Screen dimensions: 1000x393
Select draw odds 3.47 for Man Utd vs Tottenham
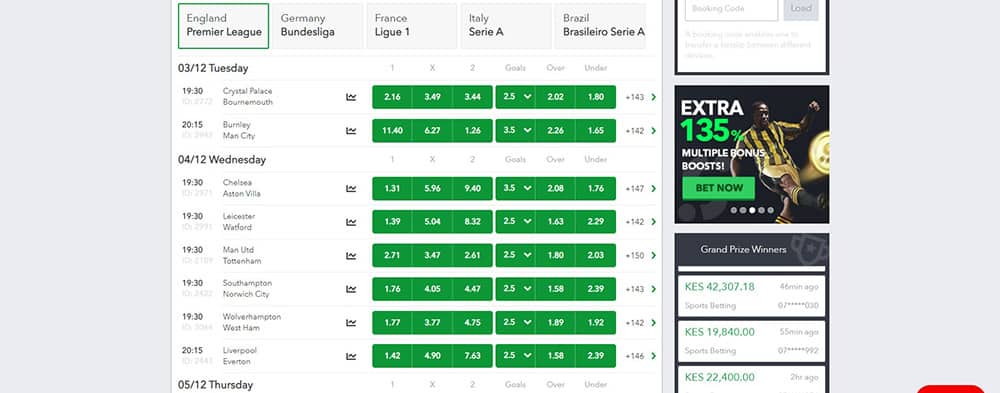coord(432,255)
